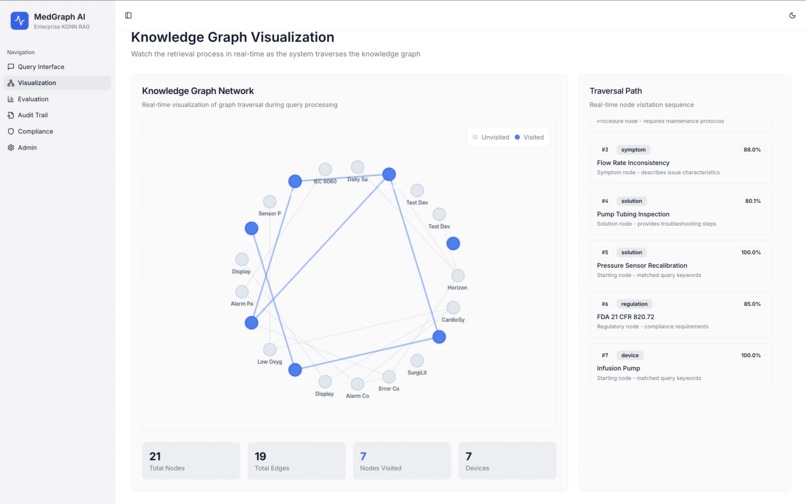Select the Horizon graph node
Screen dimensions: 806x504
458,275
